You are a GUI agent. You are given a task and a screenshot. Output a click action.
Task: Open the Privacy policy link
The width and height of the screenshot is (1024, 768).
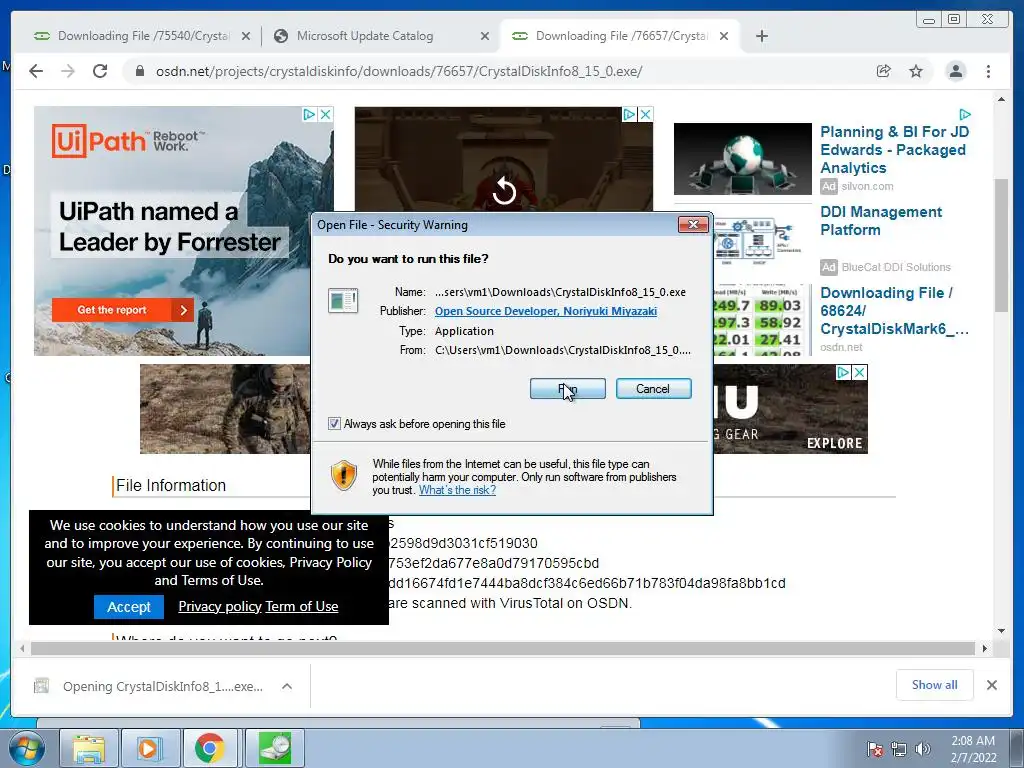220,607
